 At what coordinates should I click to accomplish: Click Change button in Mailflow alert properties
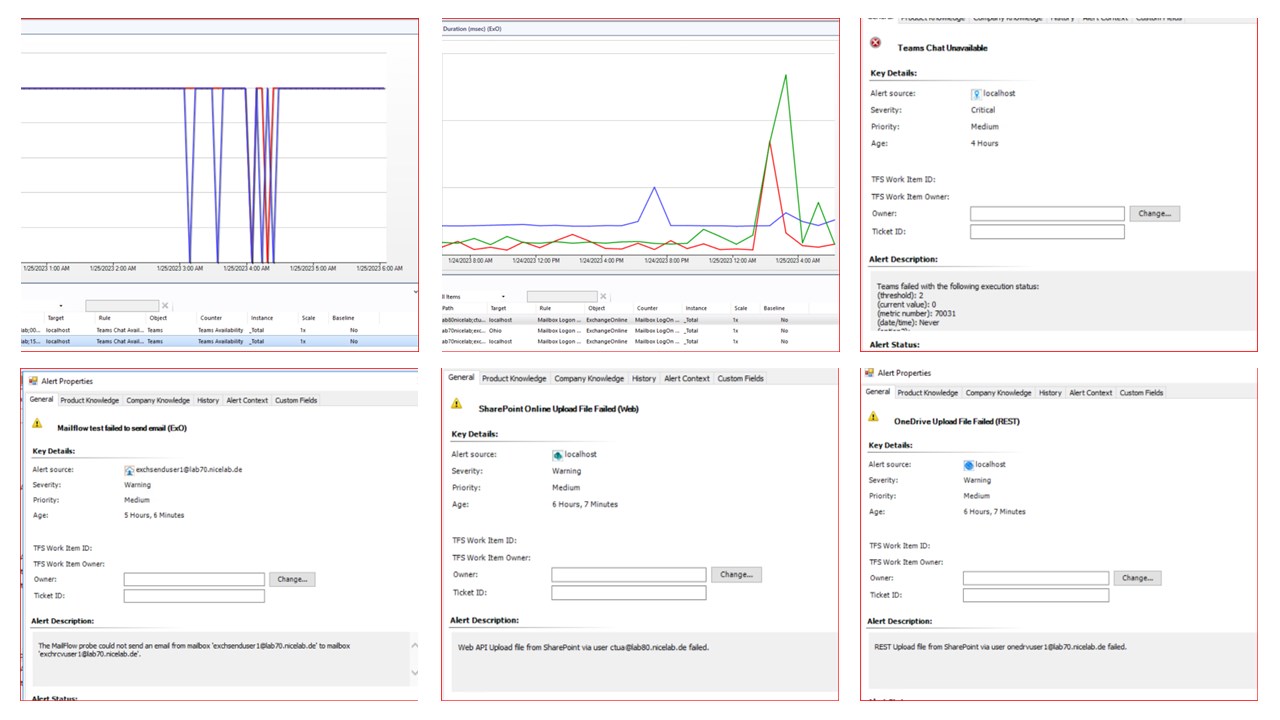292,579
